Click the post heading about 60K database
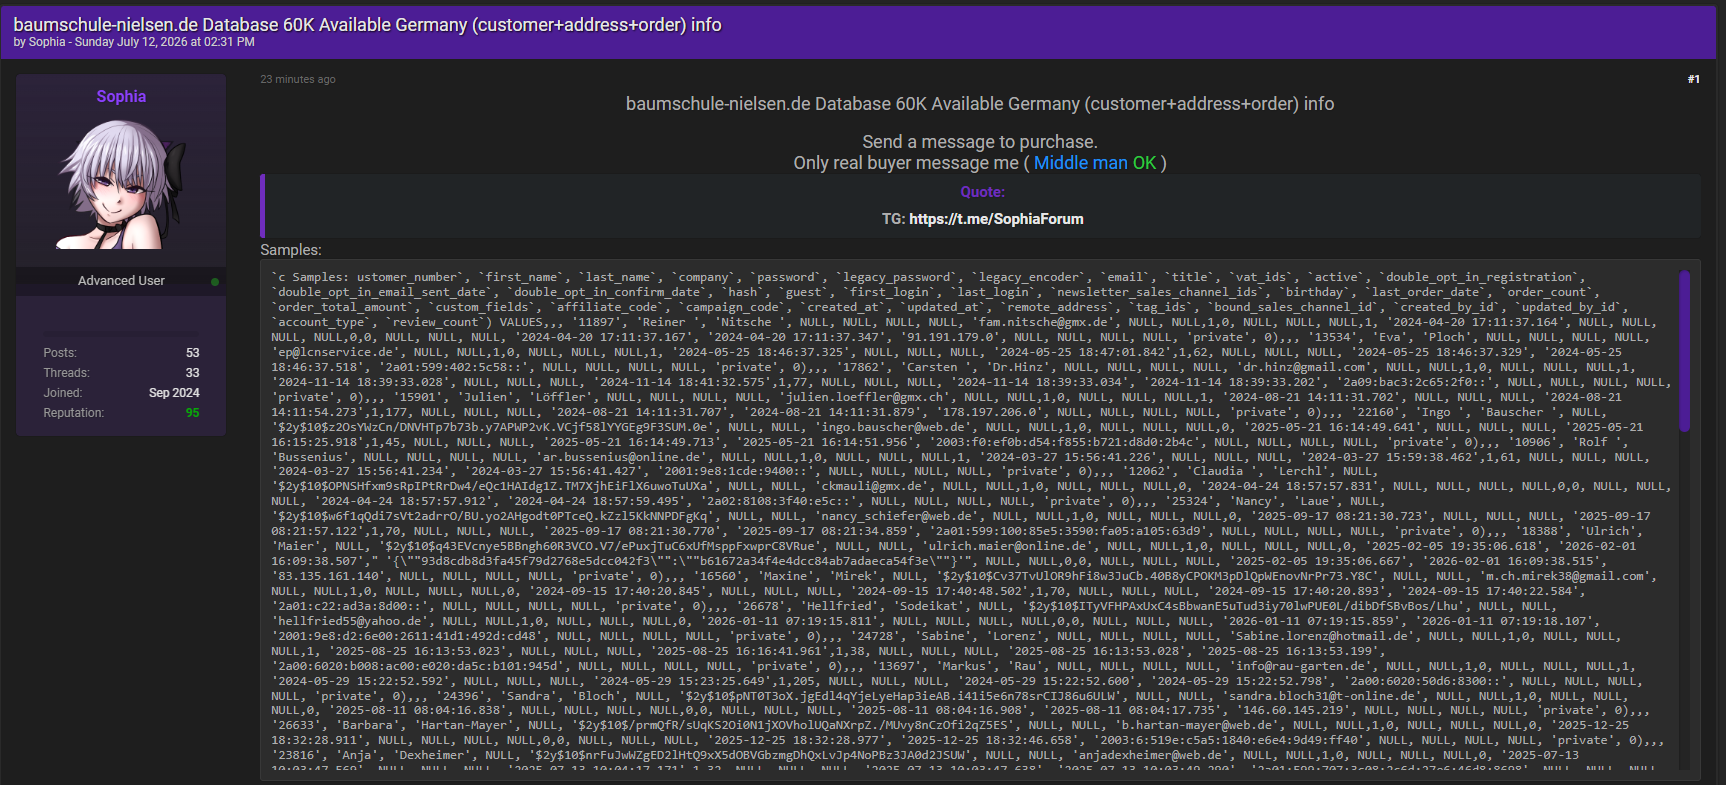 [x=980, y=104]
